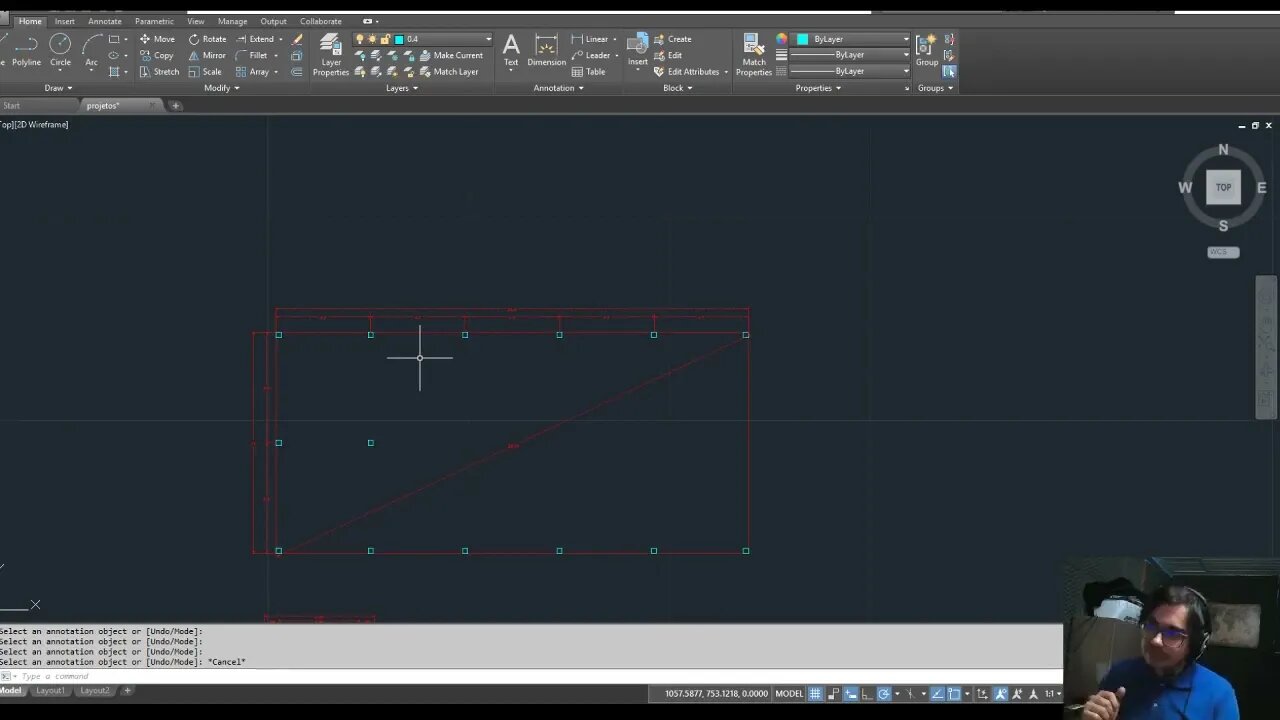
Task: Activate the Circle drawing tool
Action: [x=60, y=50]
